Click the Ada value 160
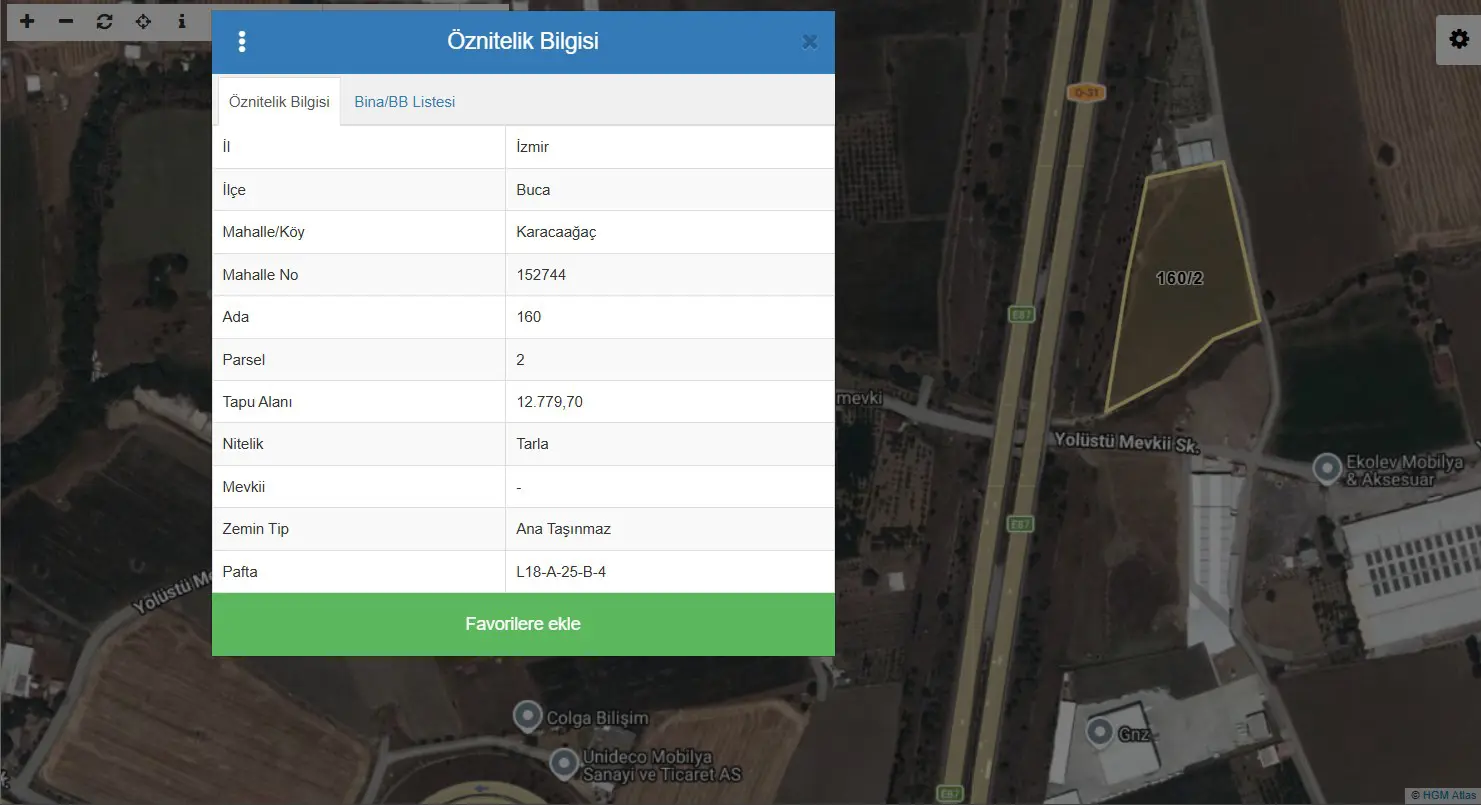Image resolution: width=1481 pixels, height=805 pixels. pyautogui.click(x=528, y=317)
